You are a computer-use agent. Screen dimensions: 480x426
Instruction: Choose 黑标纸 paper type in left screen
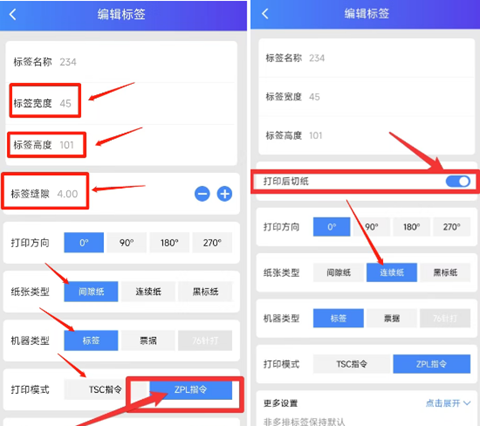205,292
